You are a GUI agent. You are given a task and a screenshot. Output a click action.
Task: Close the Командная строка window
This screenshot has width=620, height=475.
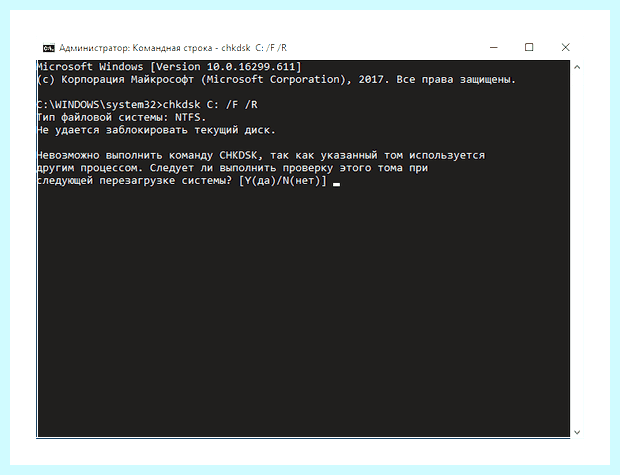coord(565,47)
